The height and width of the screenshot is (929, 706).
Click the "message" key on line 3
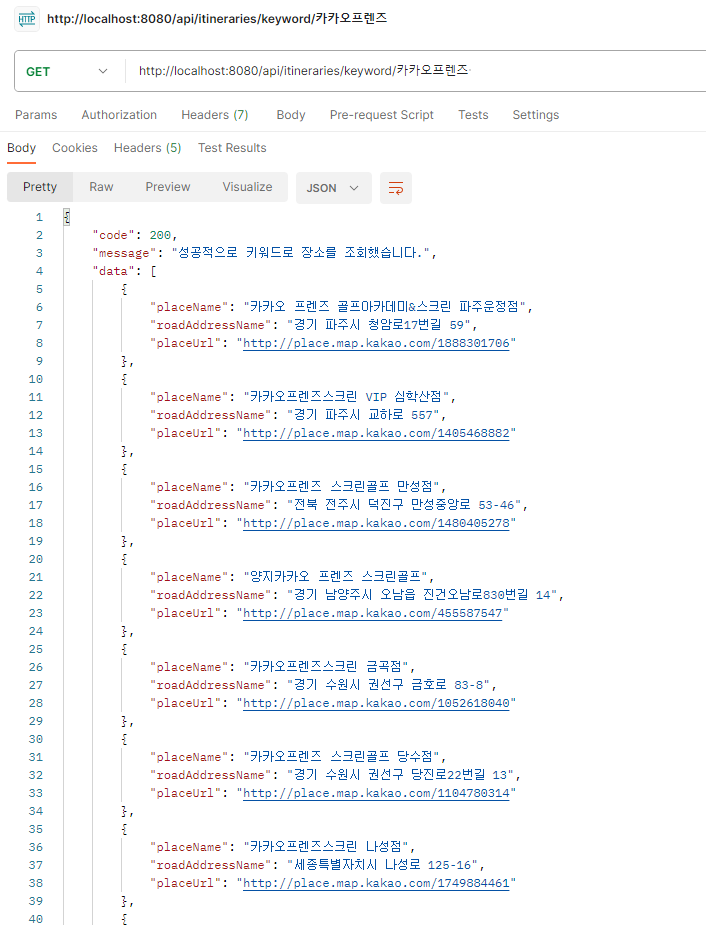tap(124, 253)
